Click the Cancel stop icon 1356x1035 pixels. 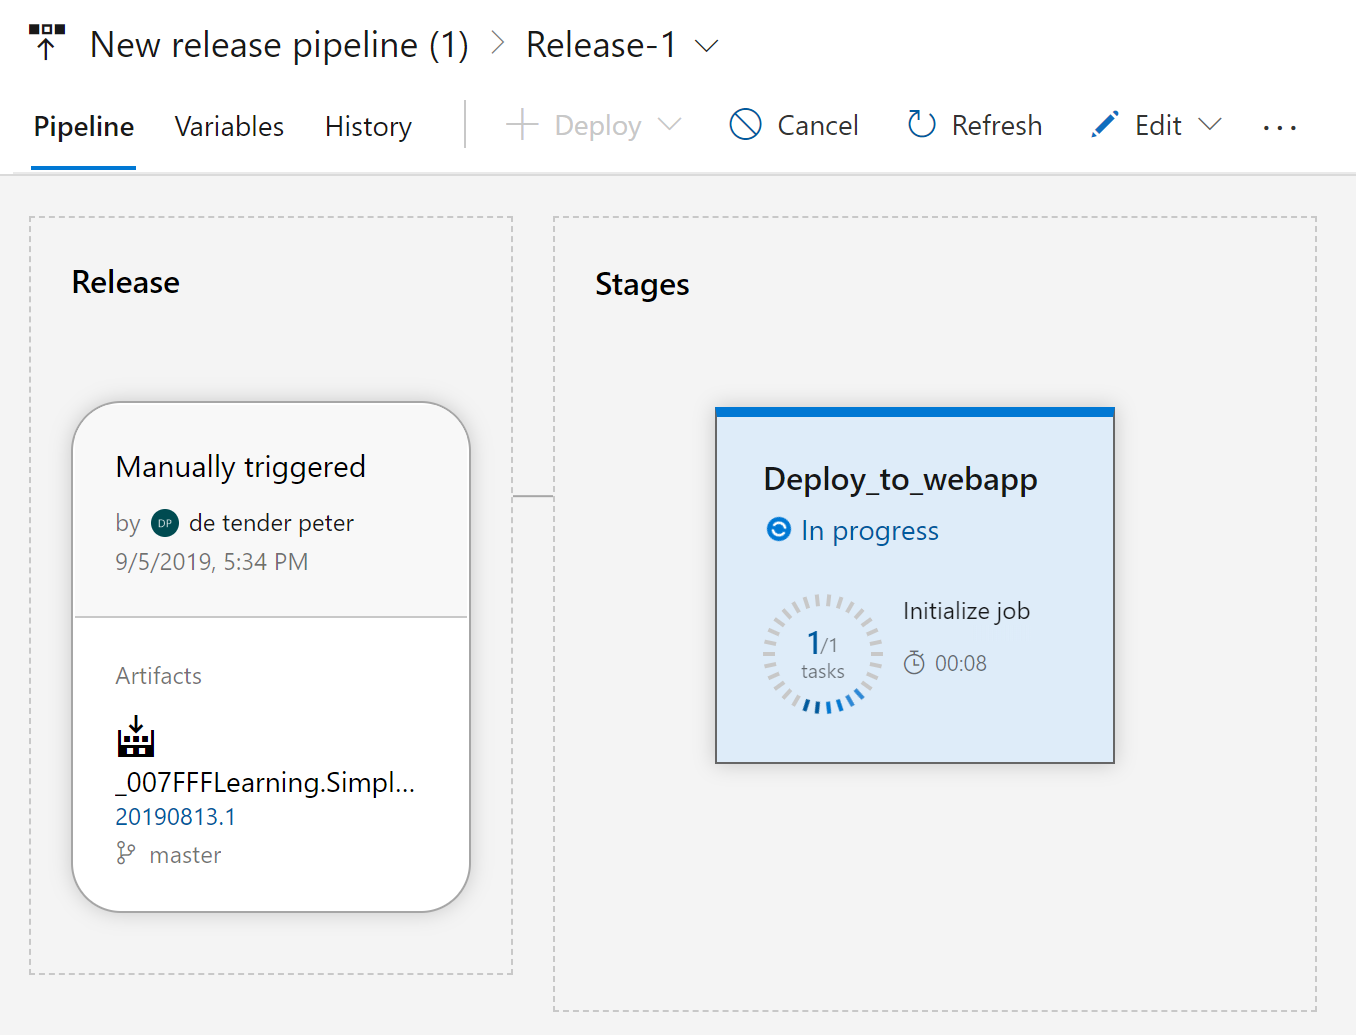[744, 124]
